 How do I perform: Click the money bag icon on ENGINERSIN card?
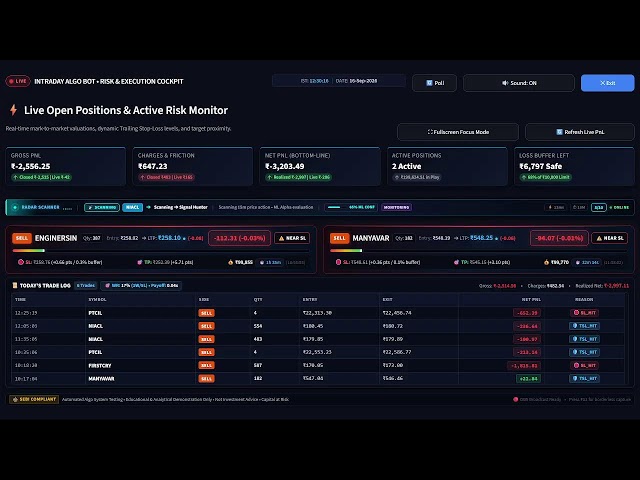point(231,262)
